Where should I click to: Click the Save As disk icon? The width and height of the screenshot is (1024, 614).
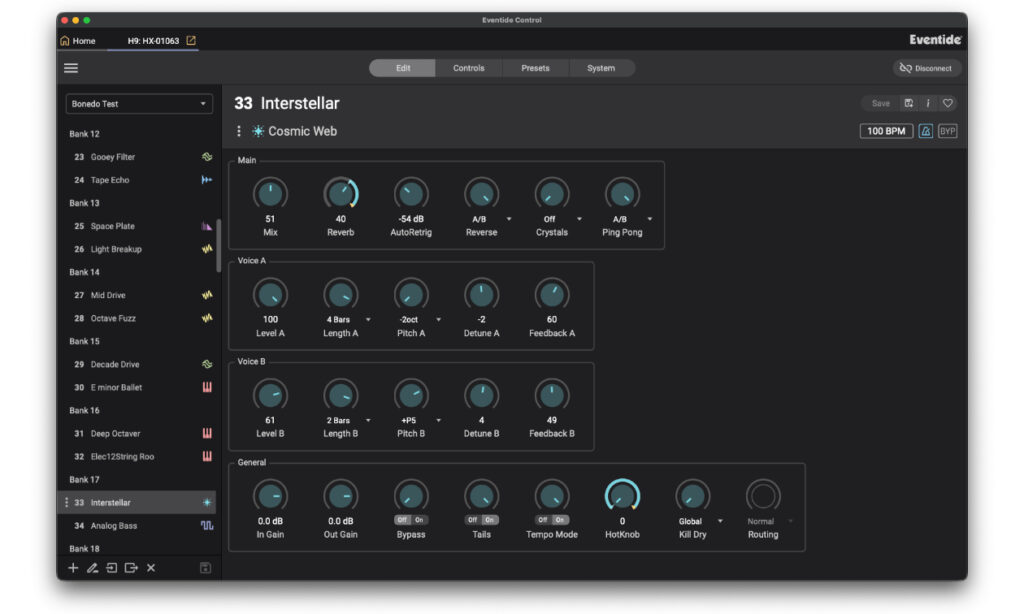click(x=908, y=103)
